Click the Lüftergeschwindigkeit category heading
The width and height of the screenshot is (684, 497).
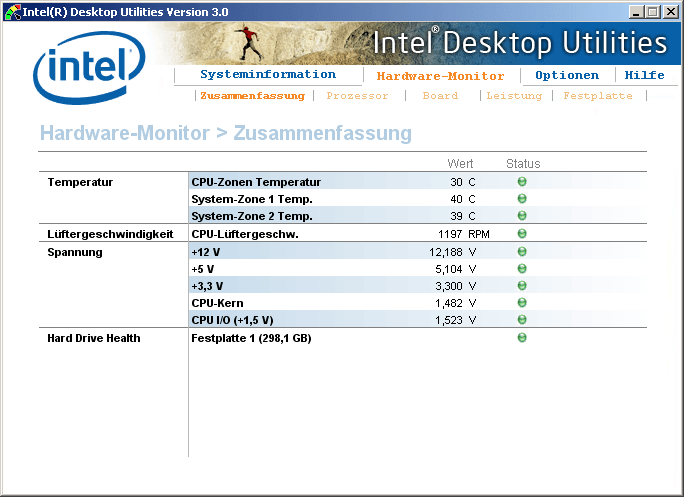point(110,234)
